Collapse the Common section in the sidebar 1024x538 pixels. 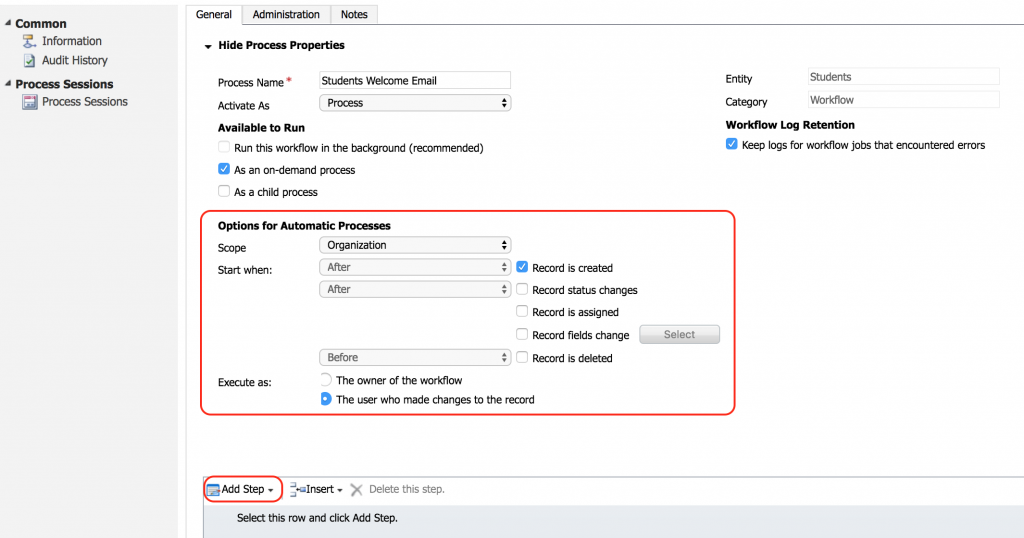(x=8, y=23)
